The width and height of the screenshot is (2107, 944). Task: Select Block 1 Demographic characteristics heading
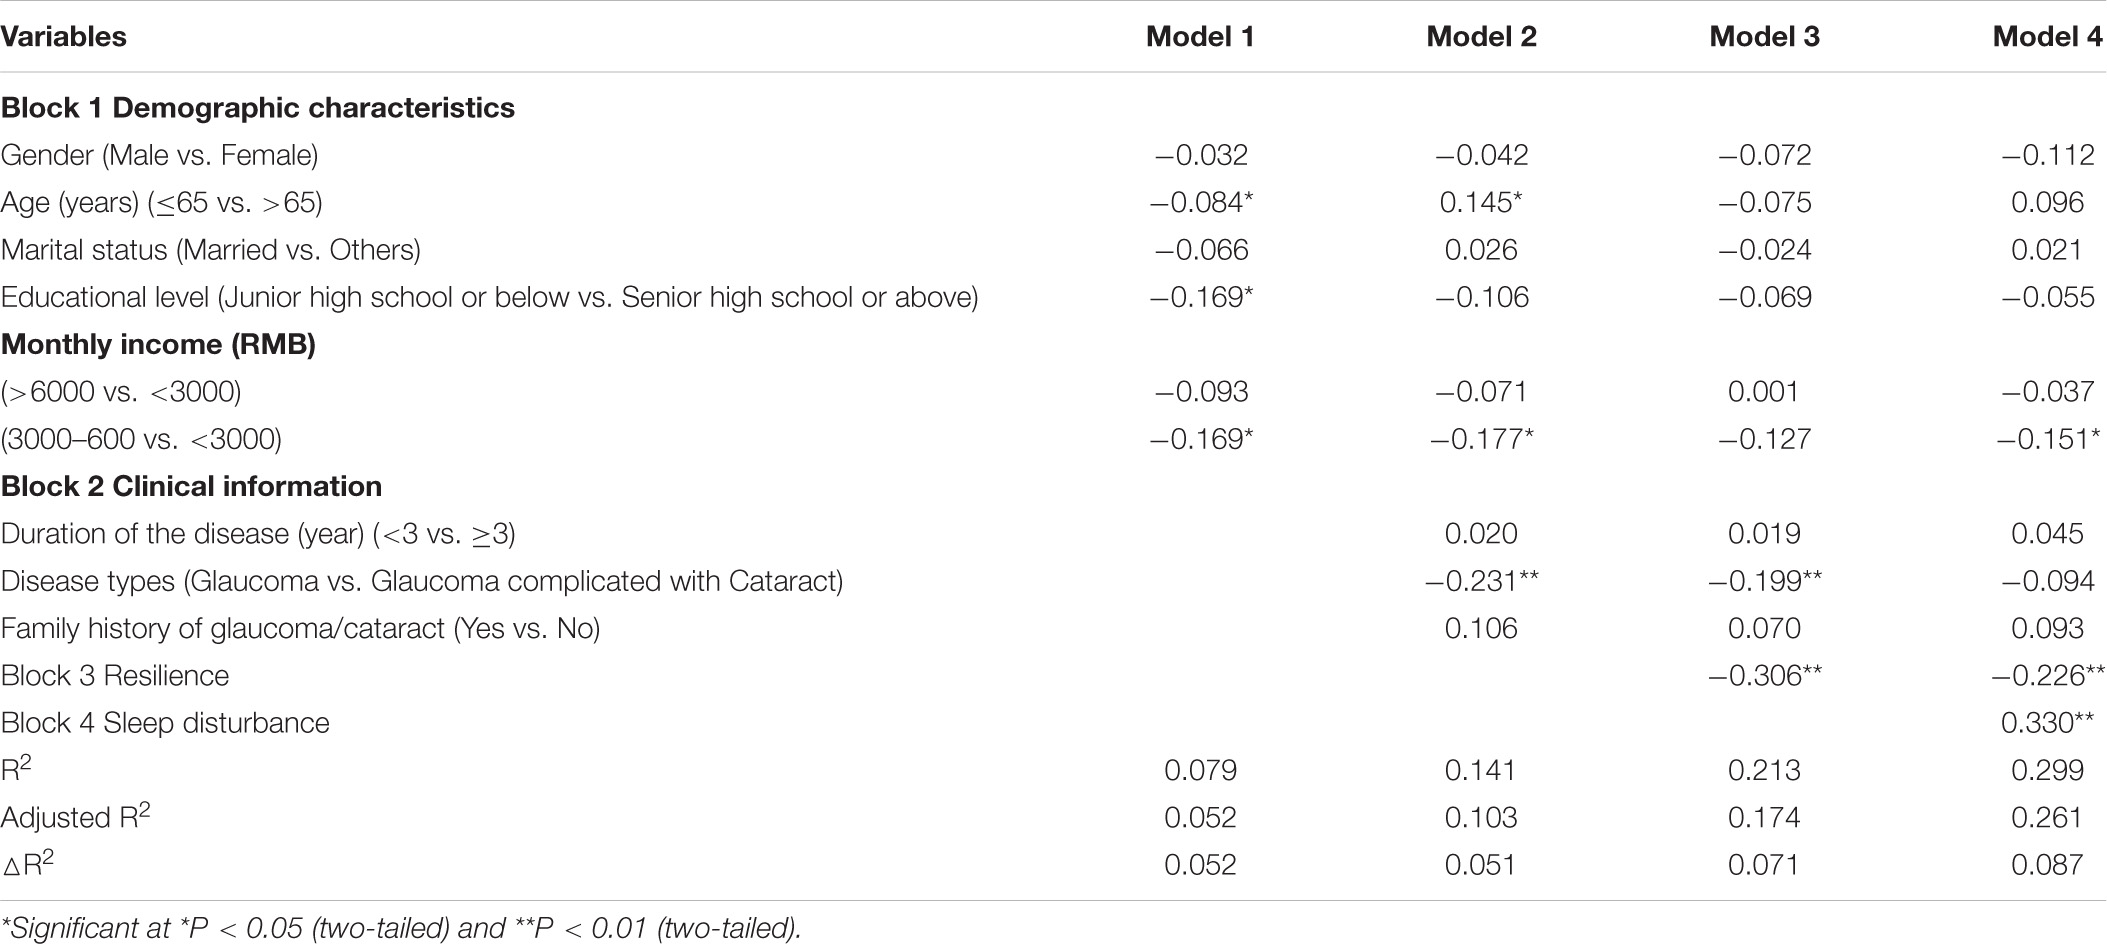(258, 108)
